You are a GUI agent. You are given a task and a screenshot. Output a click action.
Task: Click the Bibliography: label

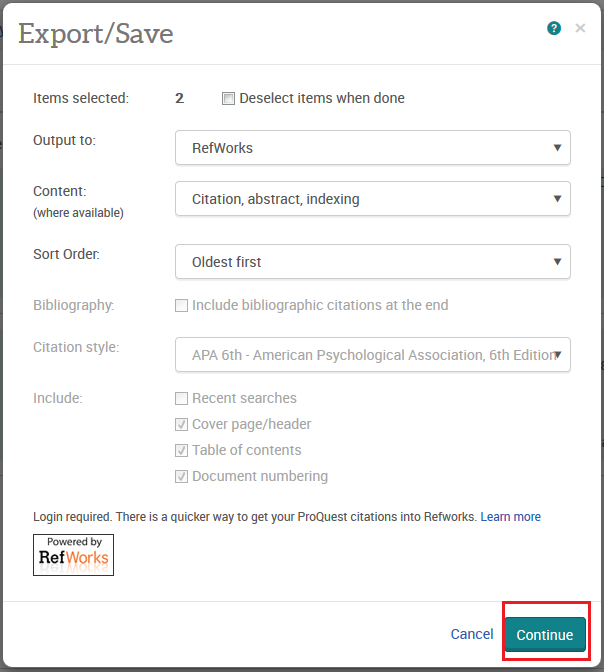pos(74,306)
